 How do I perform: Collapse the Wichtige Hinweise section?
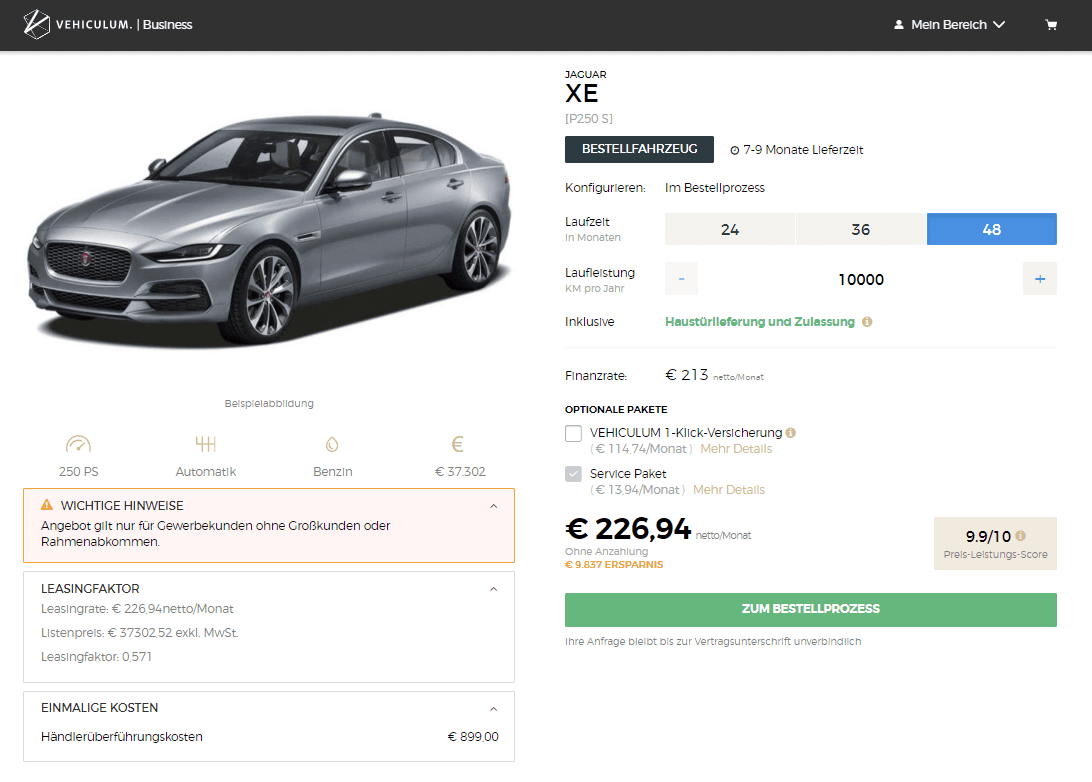(x=494, y=506)
